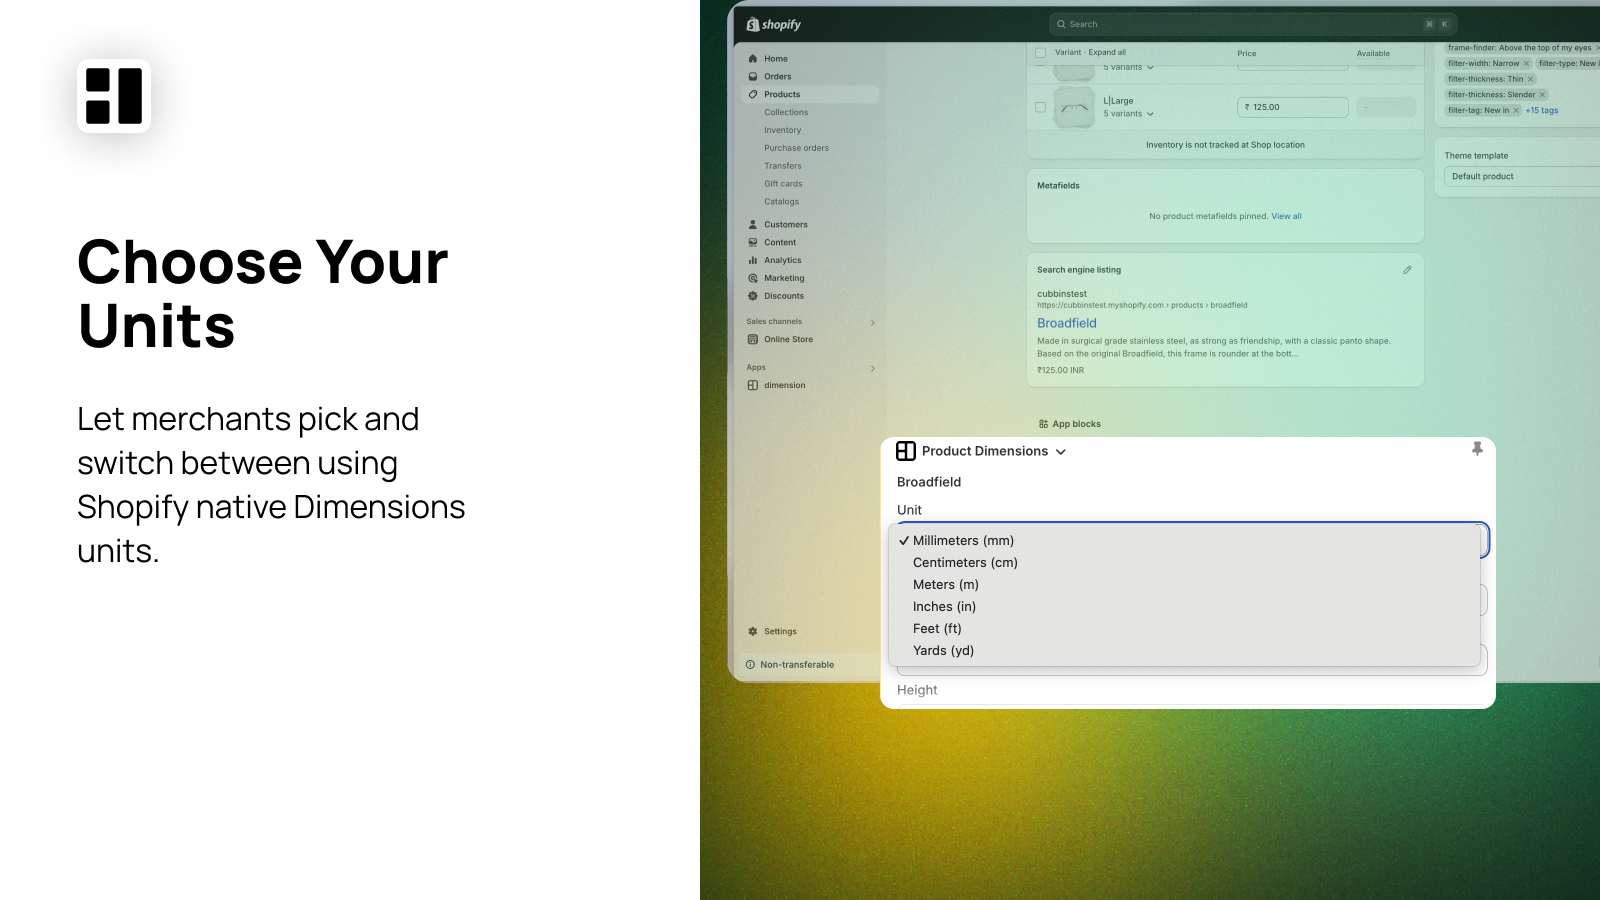Remove the filter-thickness: Thin tag
Viewport: 1600px width, 900px height.
[1530, 80]
